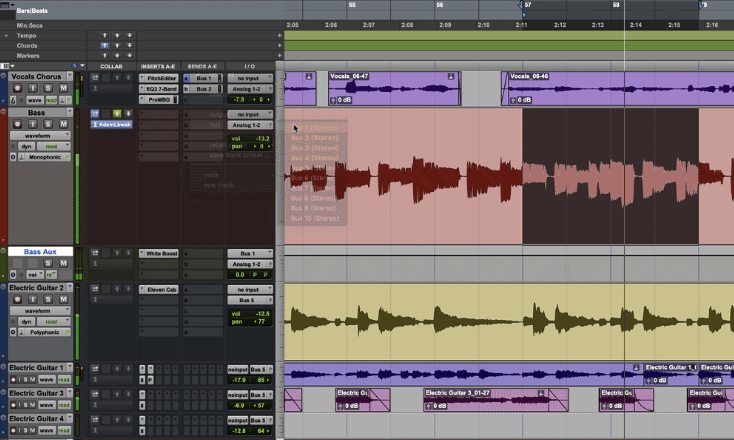734x440 pixels.
Task: Click the freeze icon on Bass Aux track
Action: [x=21, y=275]
